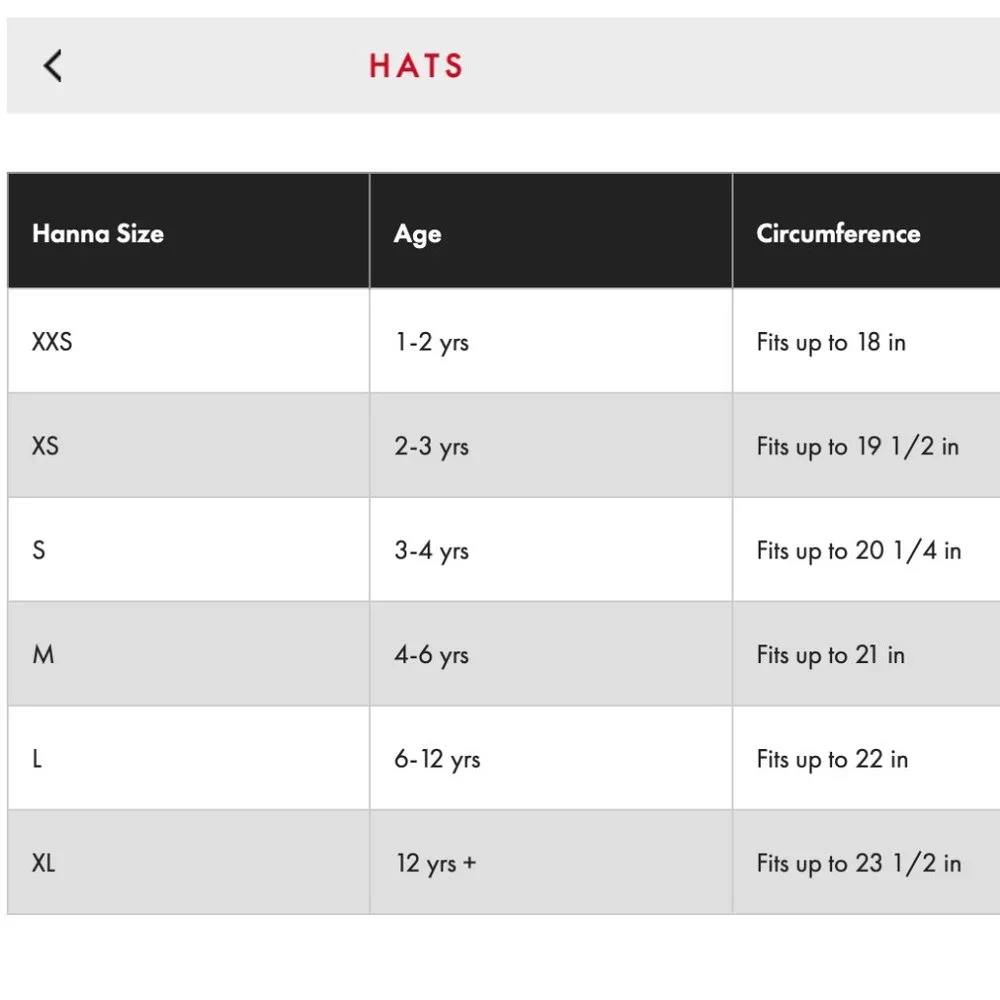Select the Fits up to 18 in cell

point(831,342)
